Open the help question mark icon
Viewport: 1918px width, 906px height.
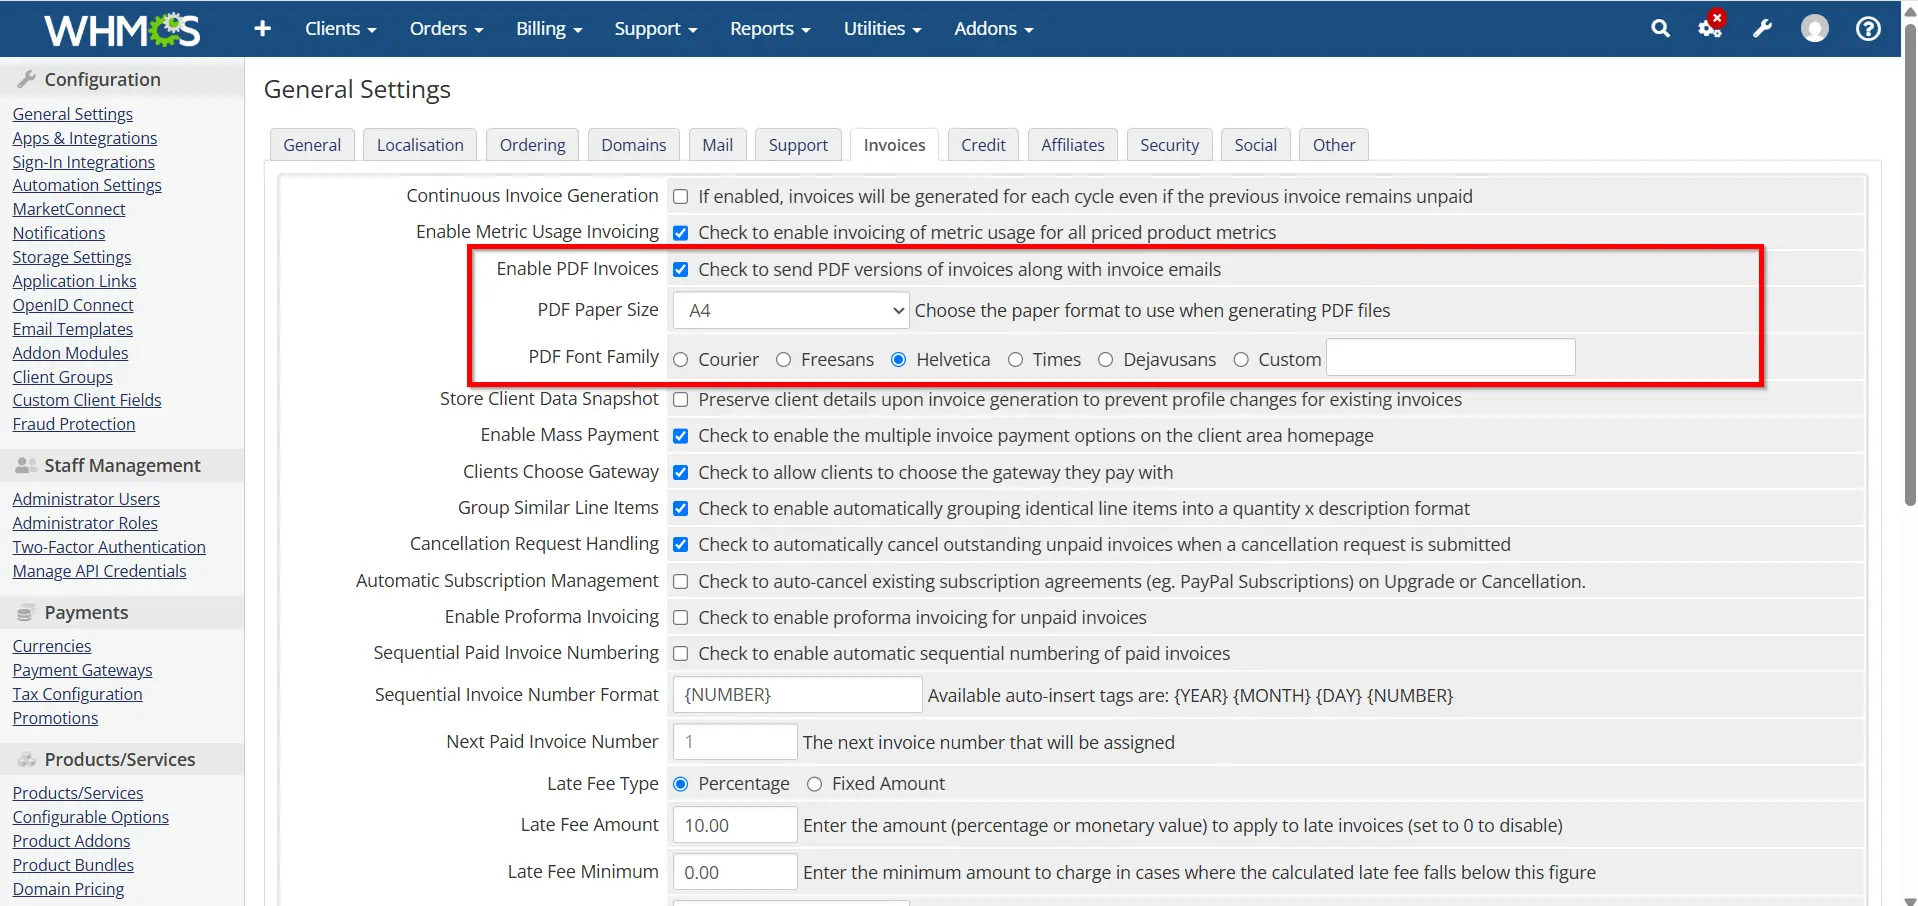pyautogui.click(x=1867, y=29)
